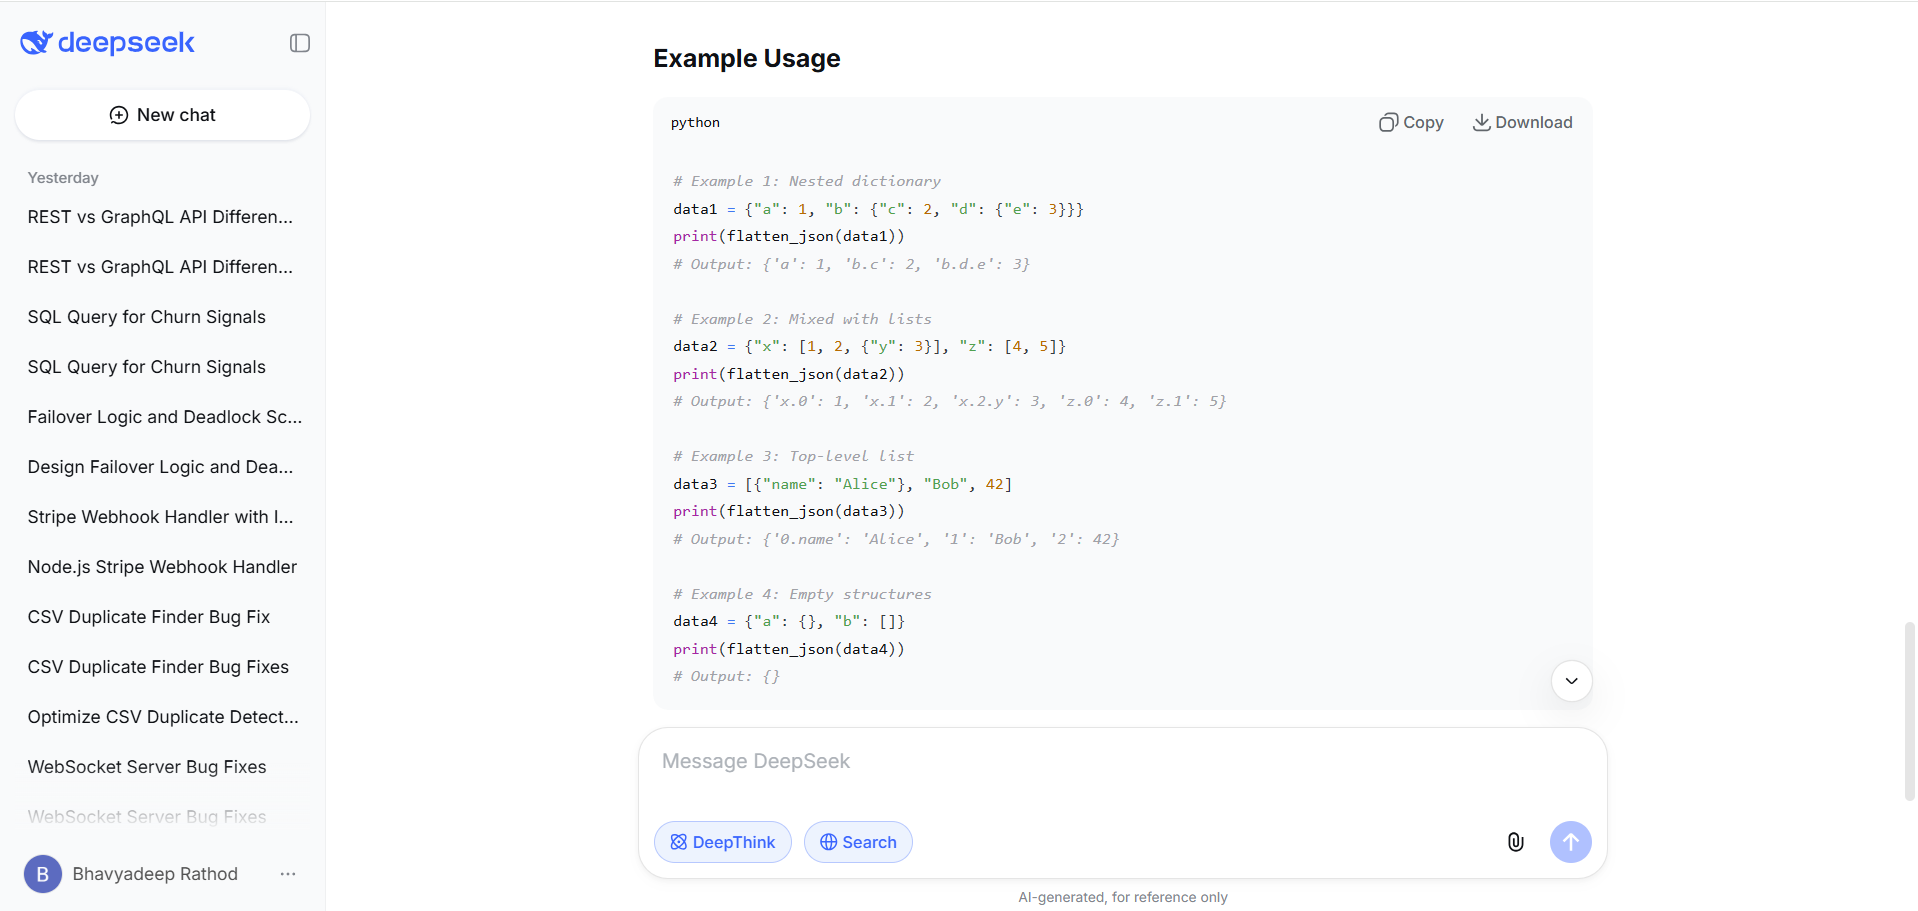This screenshot has height=911, width=1918.
Task: Toggle the plus icon inside New chat
Action: [x=118, y=114]
